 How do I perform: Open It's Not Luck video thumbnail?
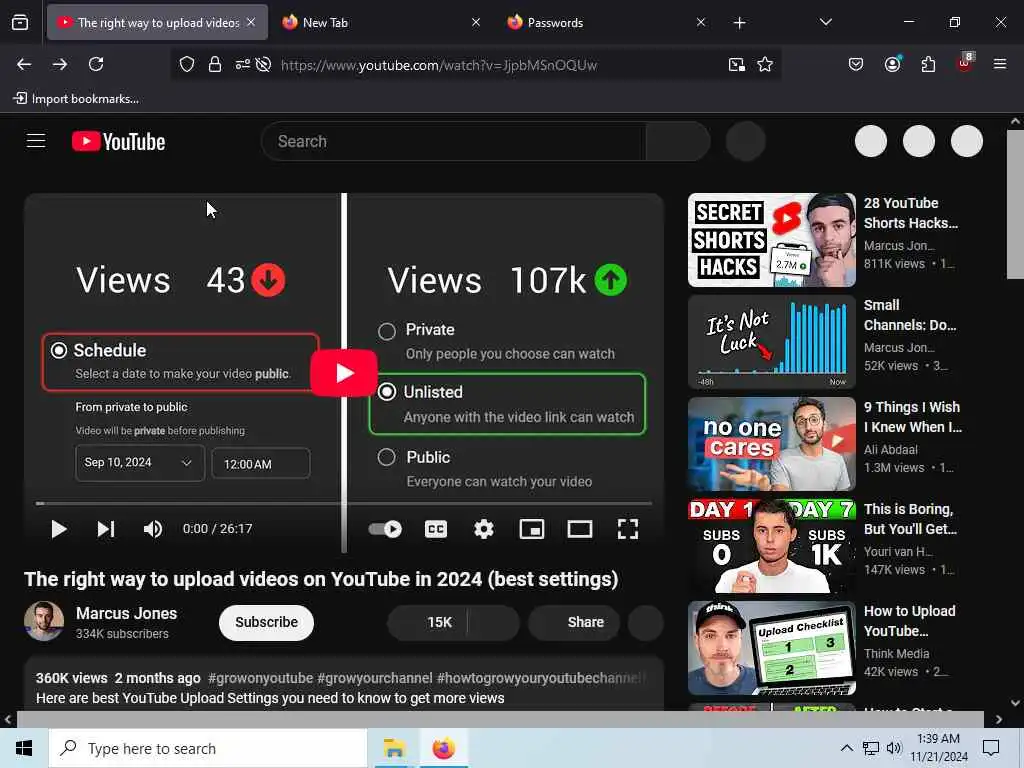(771, 342)
